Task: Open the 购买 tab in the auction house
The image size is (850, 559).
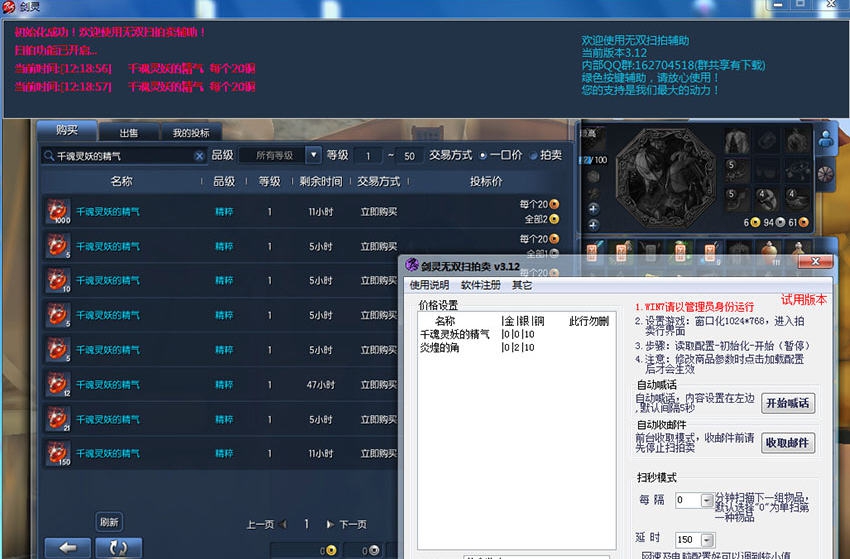Action: 67,131
